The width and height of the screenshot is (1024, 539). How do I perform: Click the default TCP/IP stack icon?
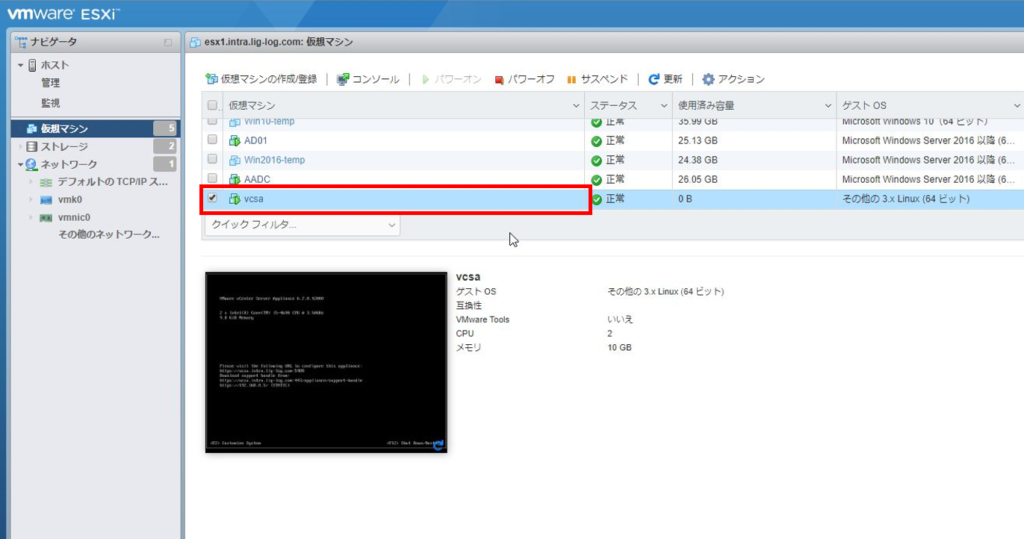tap(46, 182)
